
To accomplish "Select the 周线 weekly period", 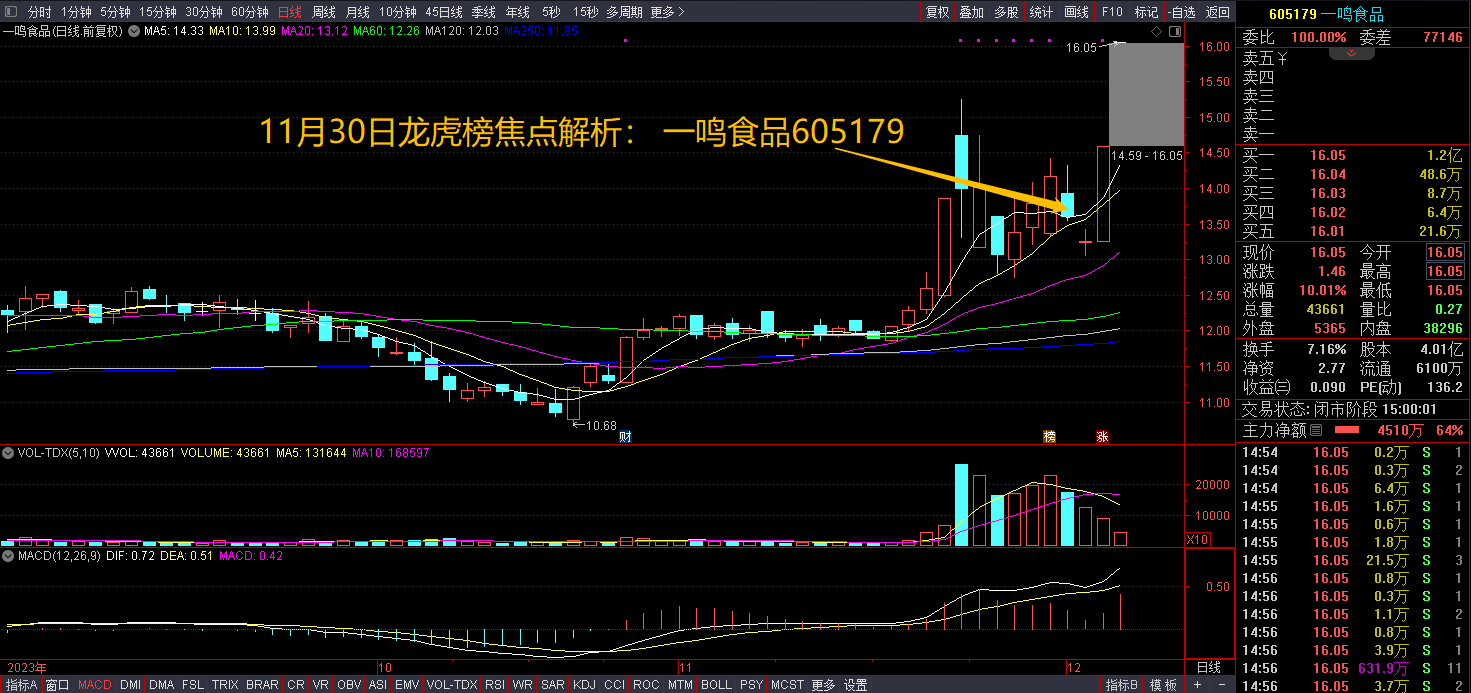I will pyautogui.click(x=324, y=12).
